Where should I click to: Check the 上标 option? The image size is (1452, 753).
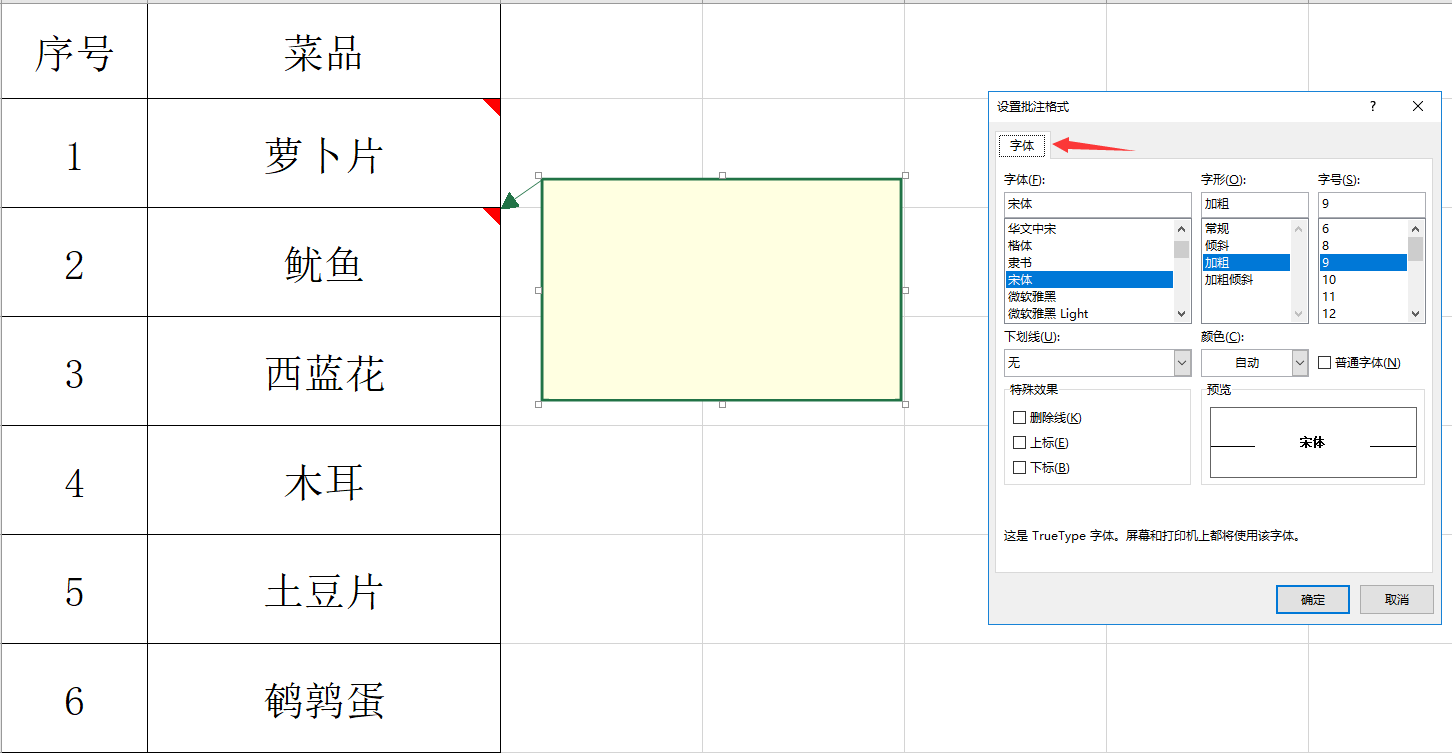click(x=1019, y=442)
